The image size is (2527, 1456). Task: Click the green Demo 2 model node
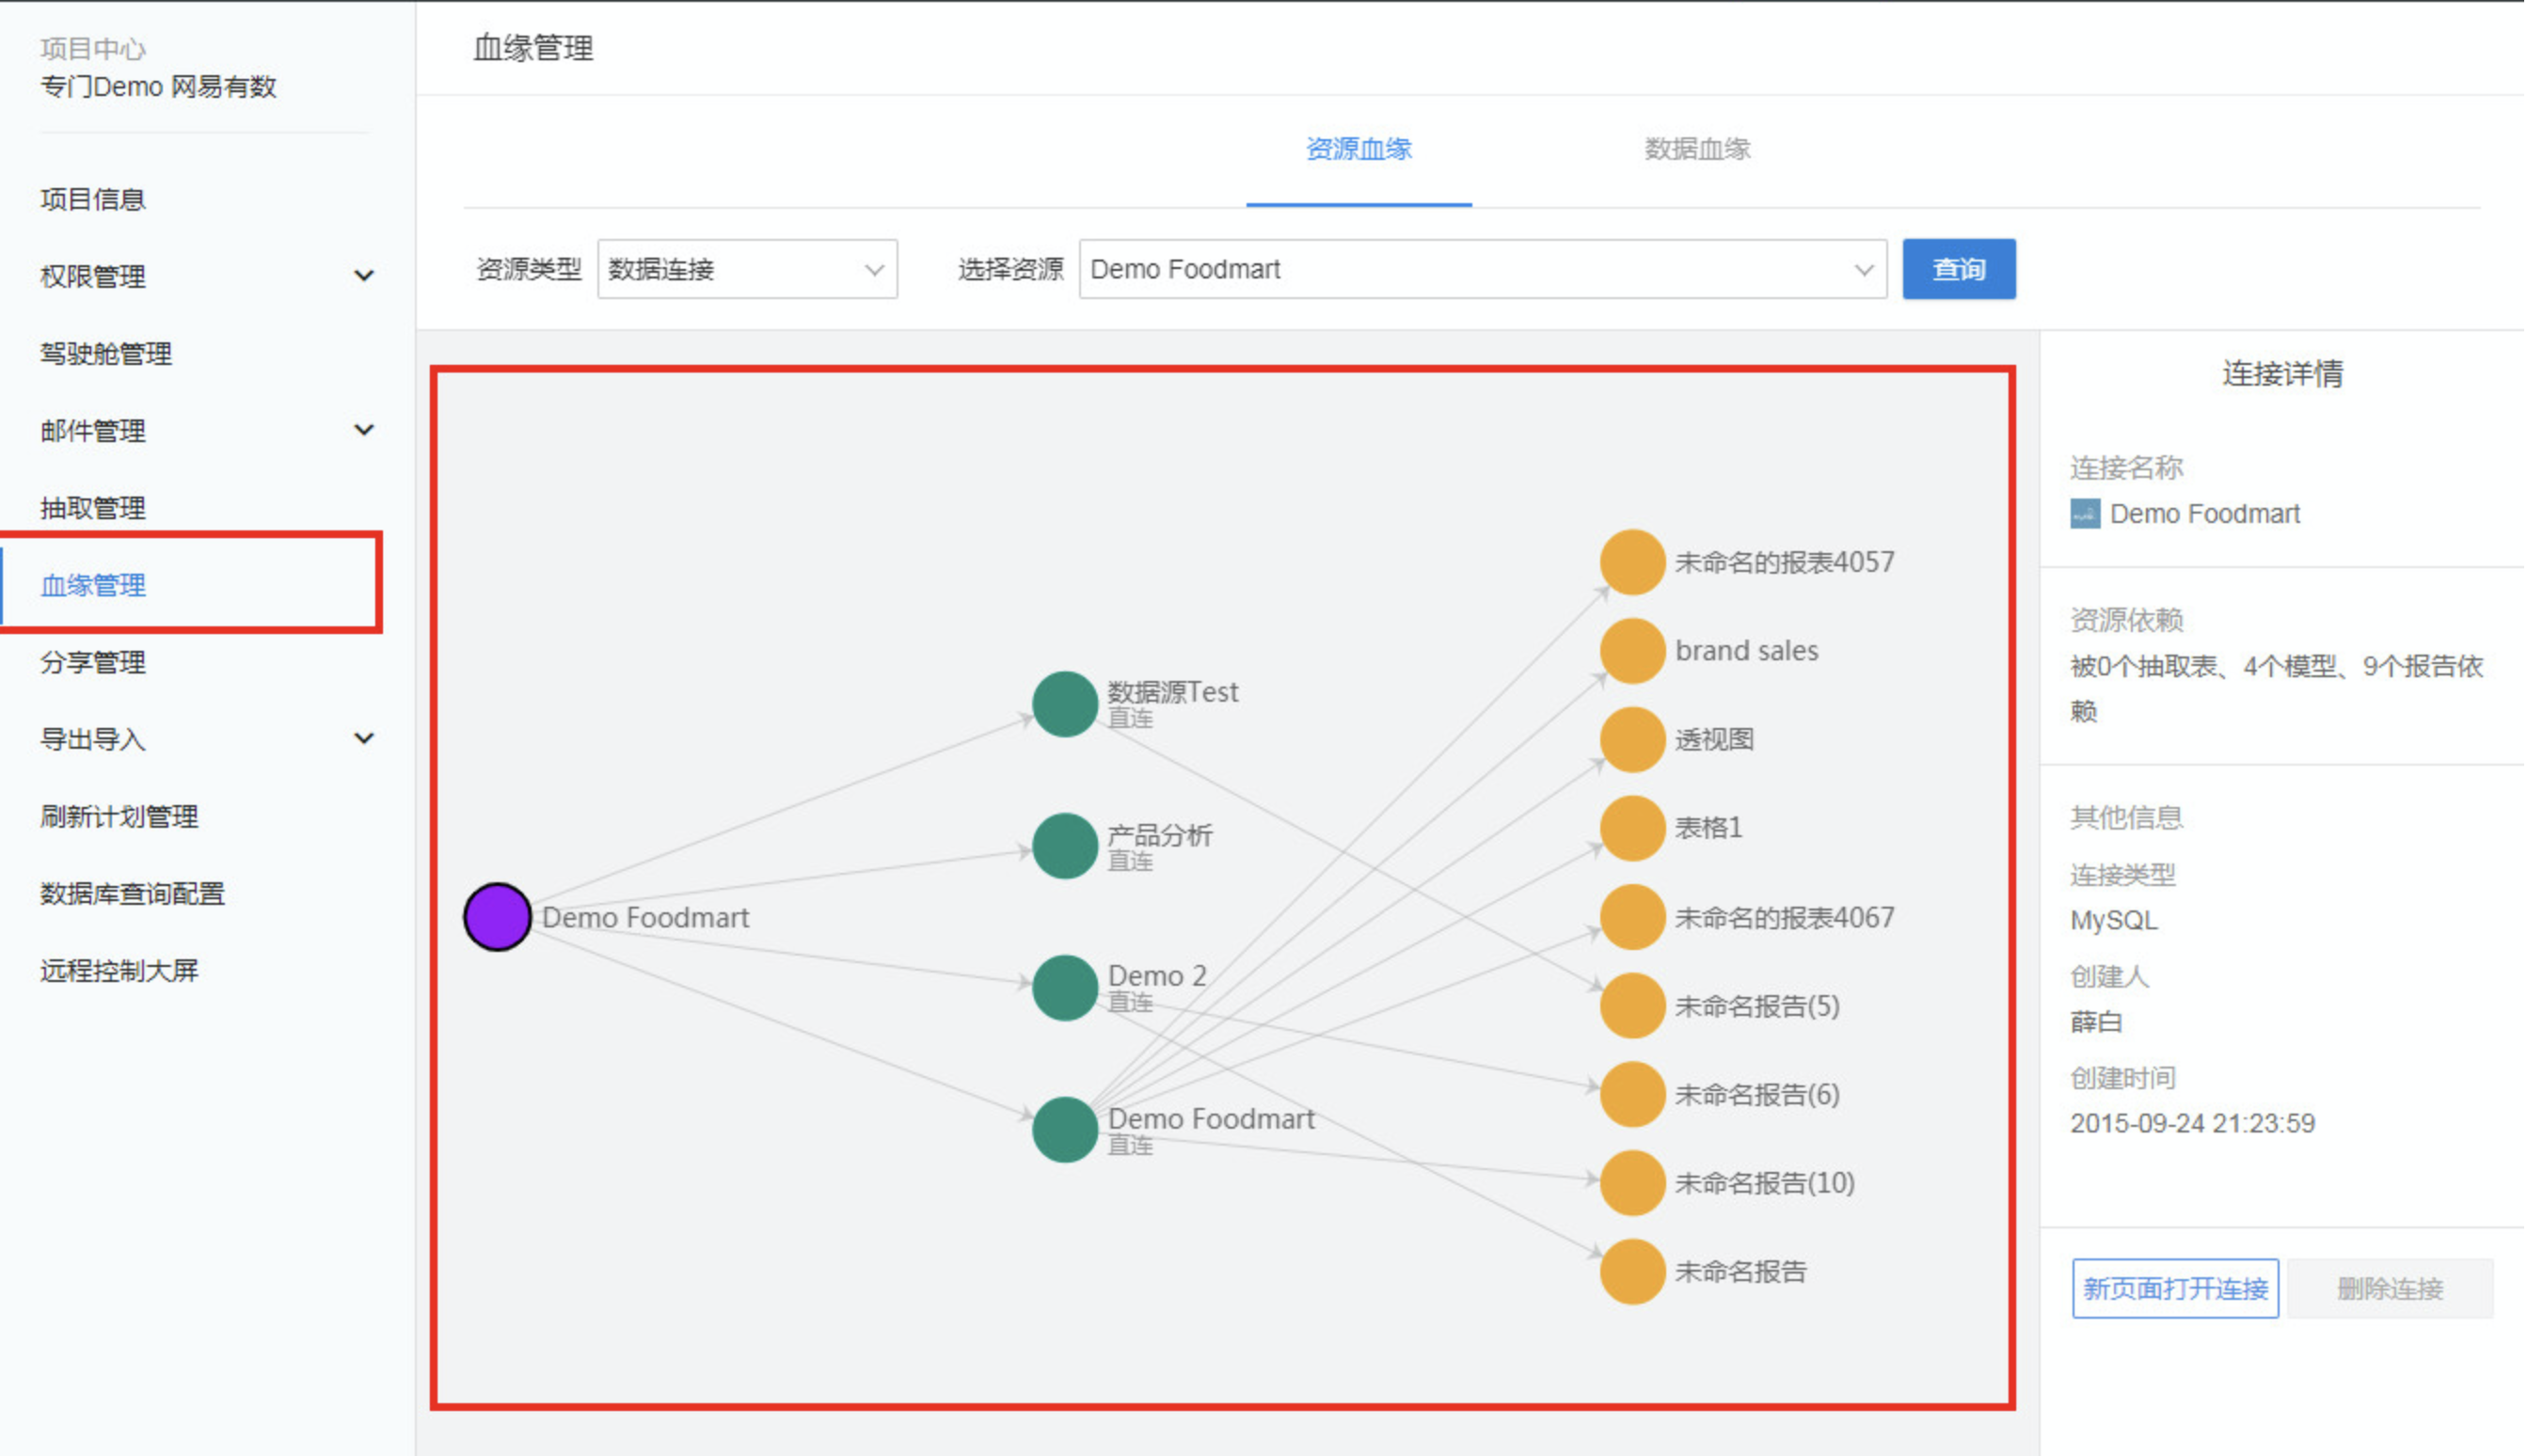coord(1065,988)
